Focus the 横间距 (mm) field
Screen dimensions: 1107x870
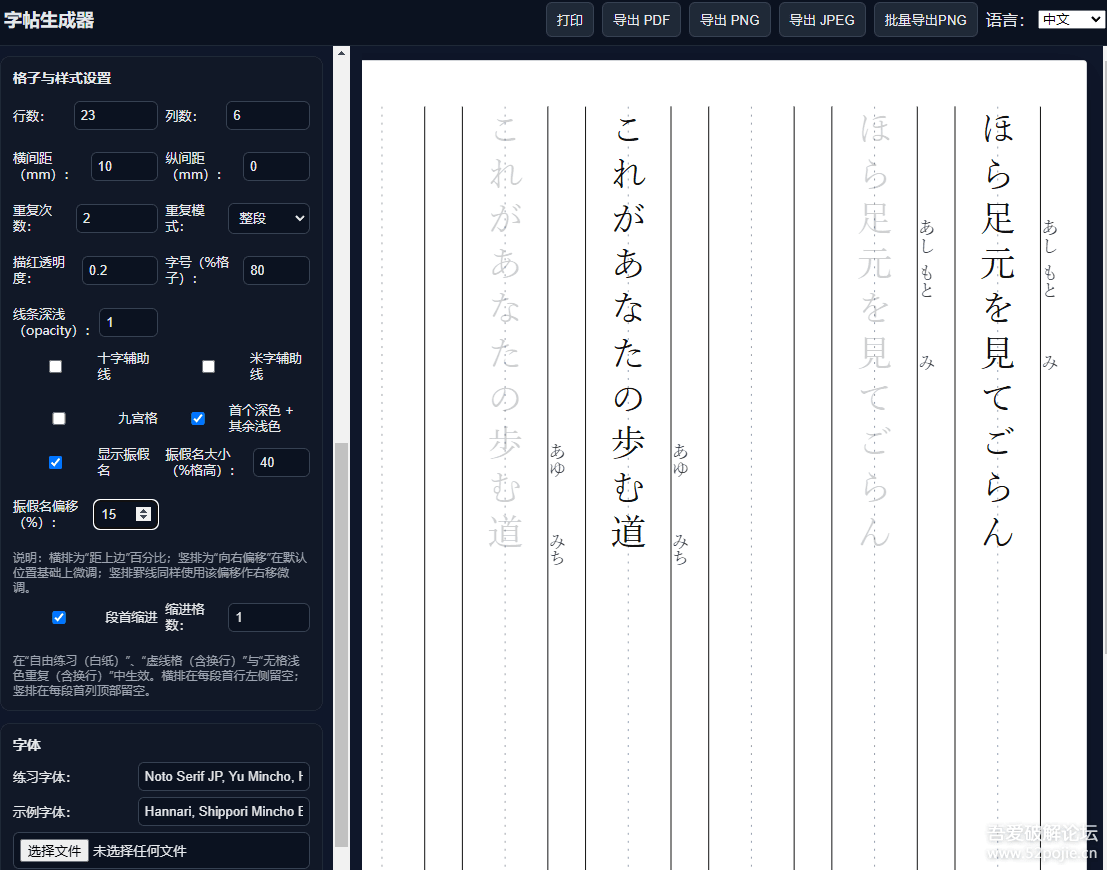point(124,166)
